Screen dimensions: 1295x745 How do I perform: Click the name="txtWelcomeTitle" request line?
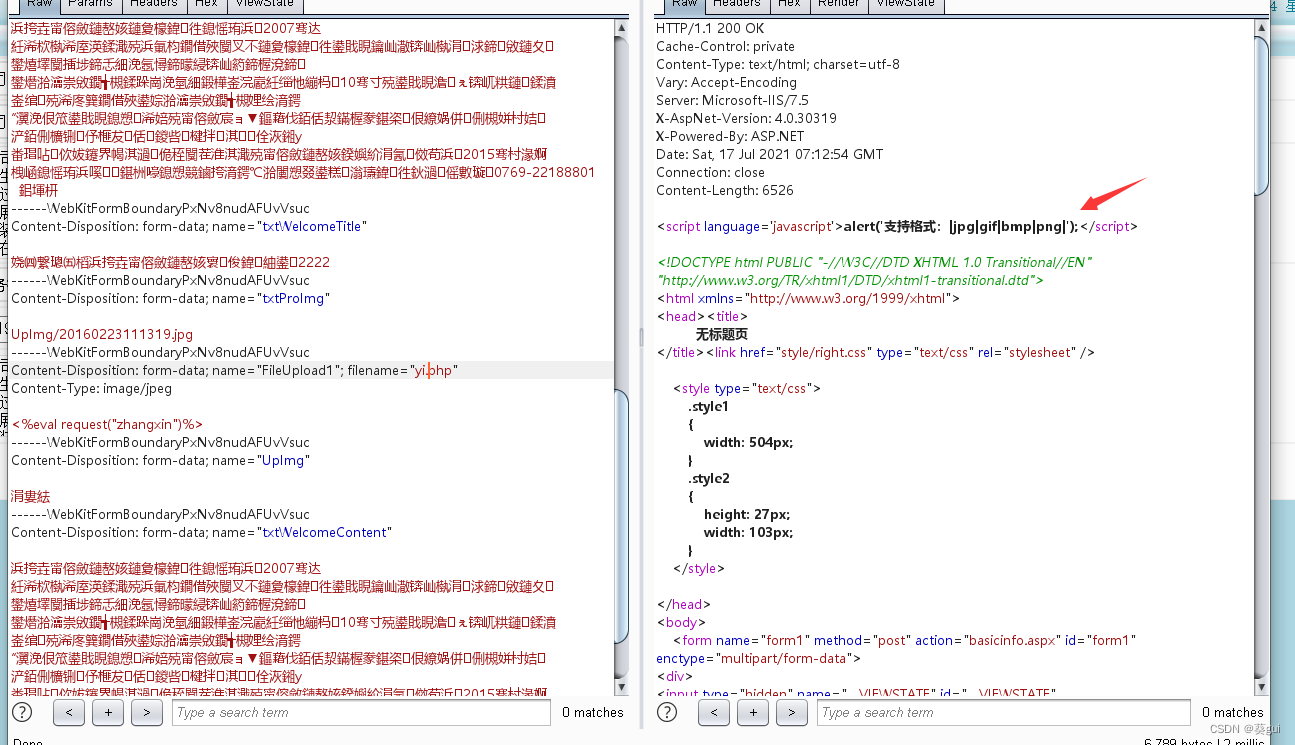[x=189, y=226]
